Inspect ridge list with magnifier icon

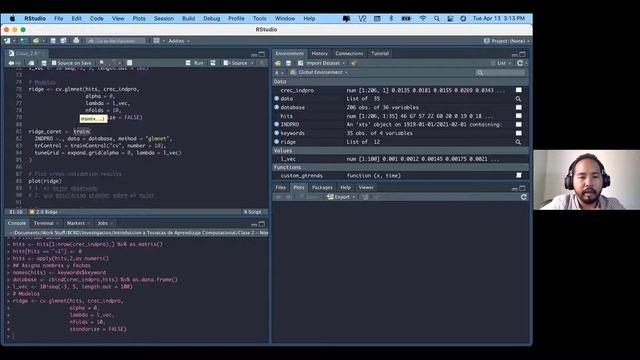coord(518,142)
